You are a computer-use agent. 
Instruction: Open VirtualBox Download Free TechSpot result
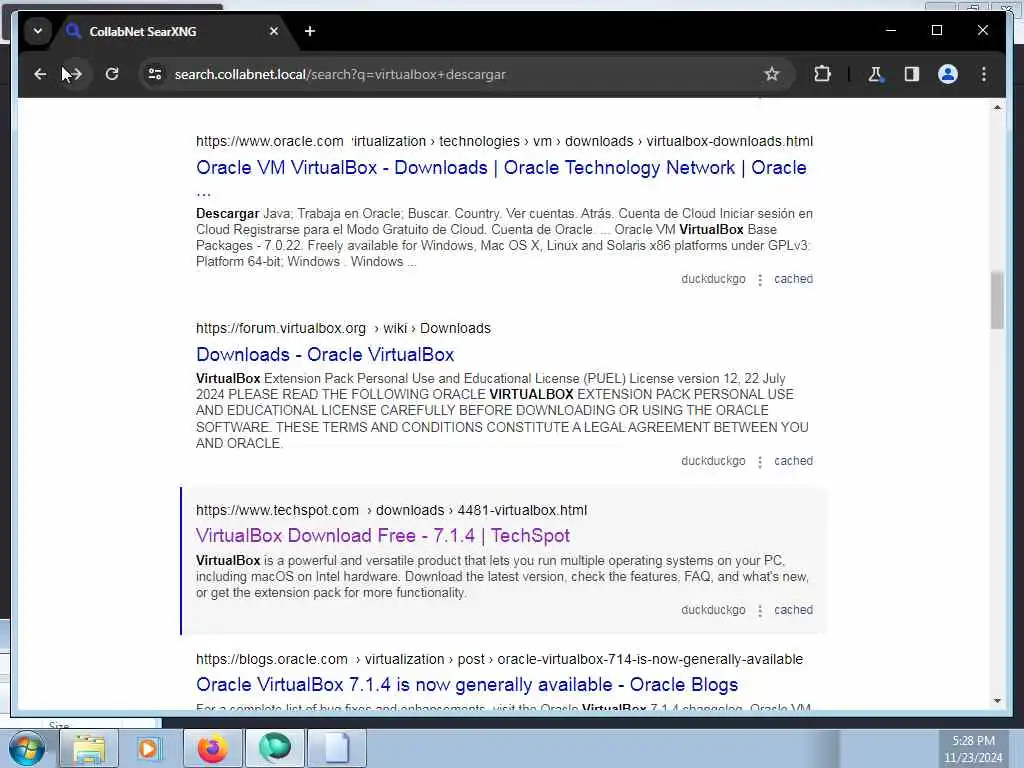(x=383, y=536)
